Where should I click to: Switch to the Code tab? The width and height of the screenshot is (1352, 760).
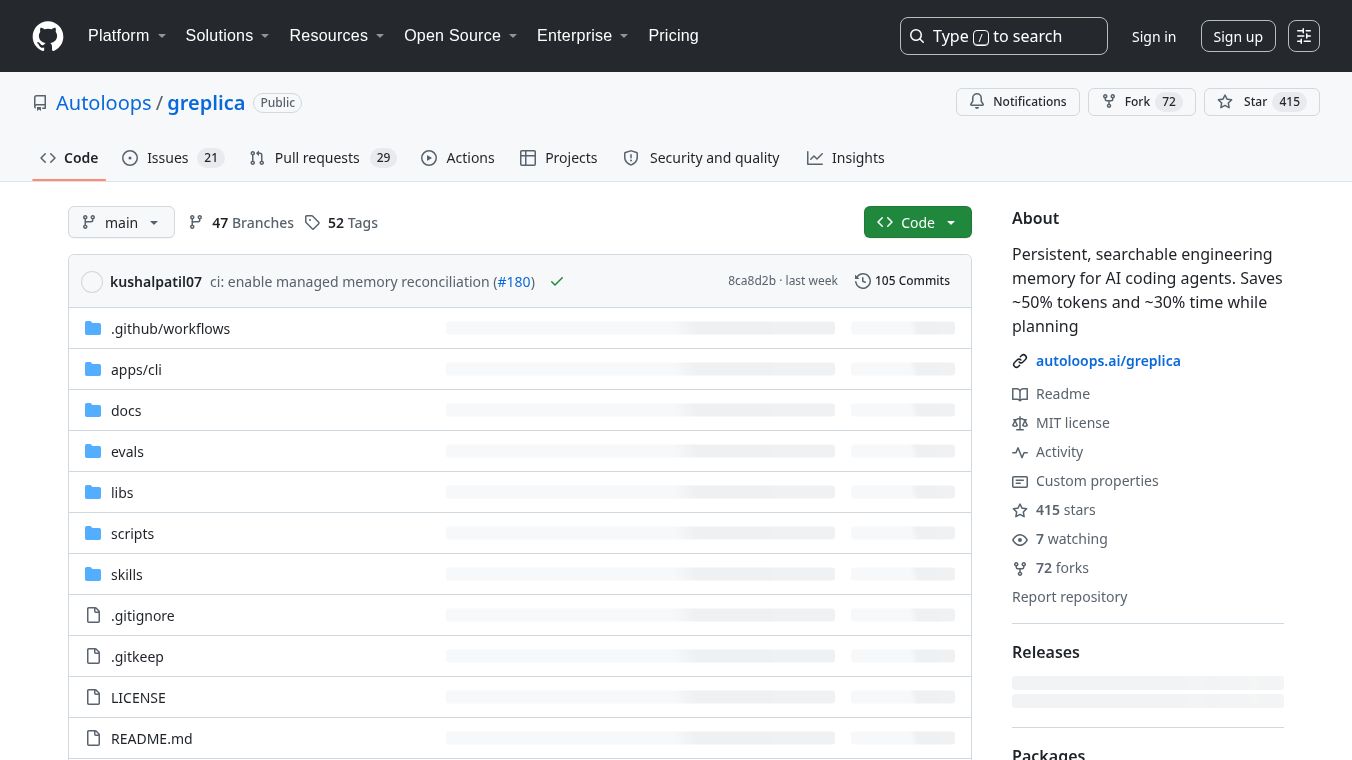pyautogui.click(x=69, y=158)
